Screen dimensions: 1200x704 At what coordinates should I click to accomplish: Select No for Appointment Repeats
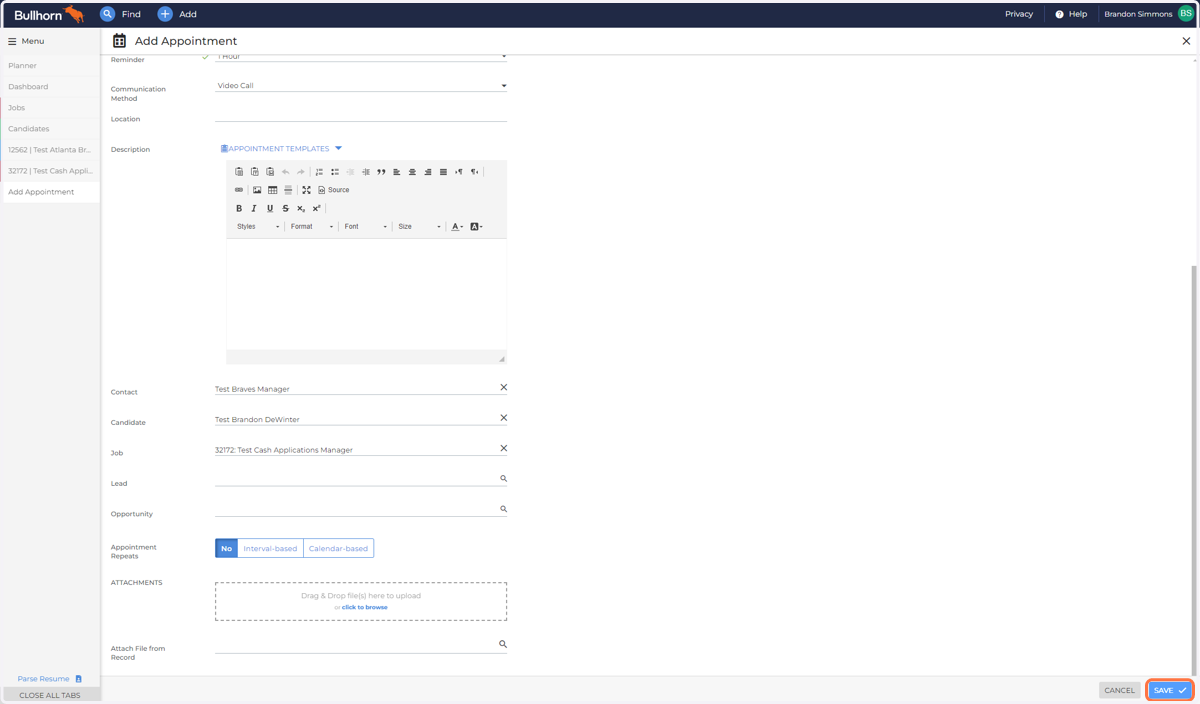click(x=226, y=548)
